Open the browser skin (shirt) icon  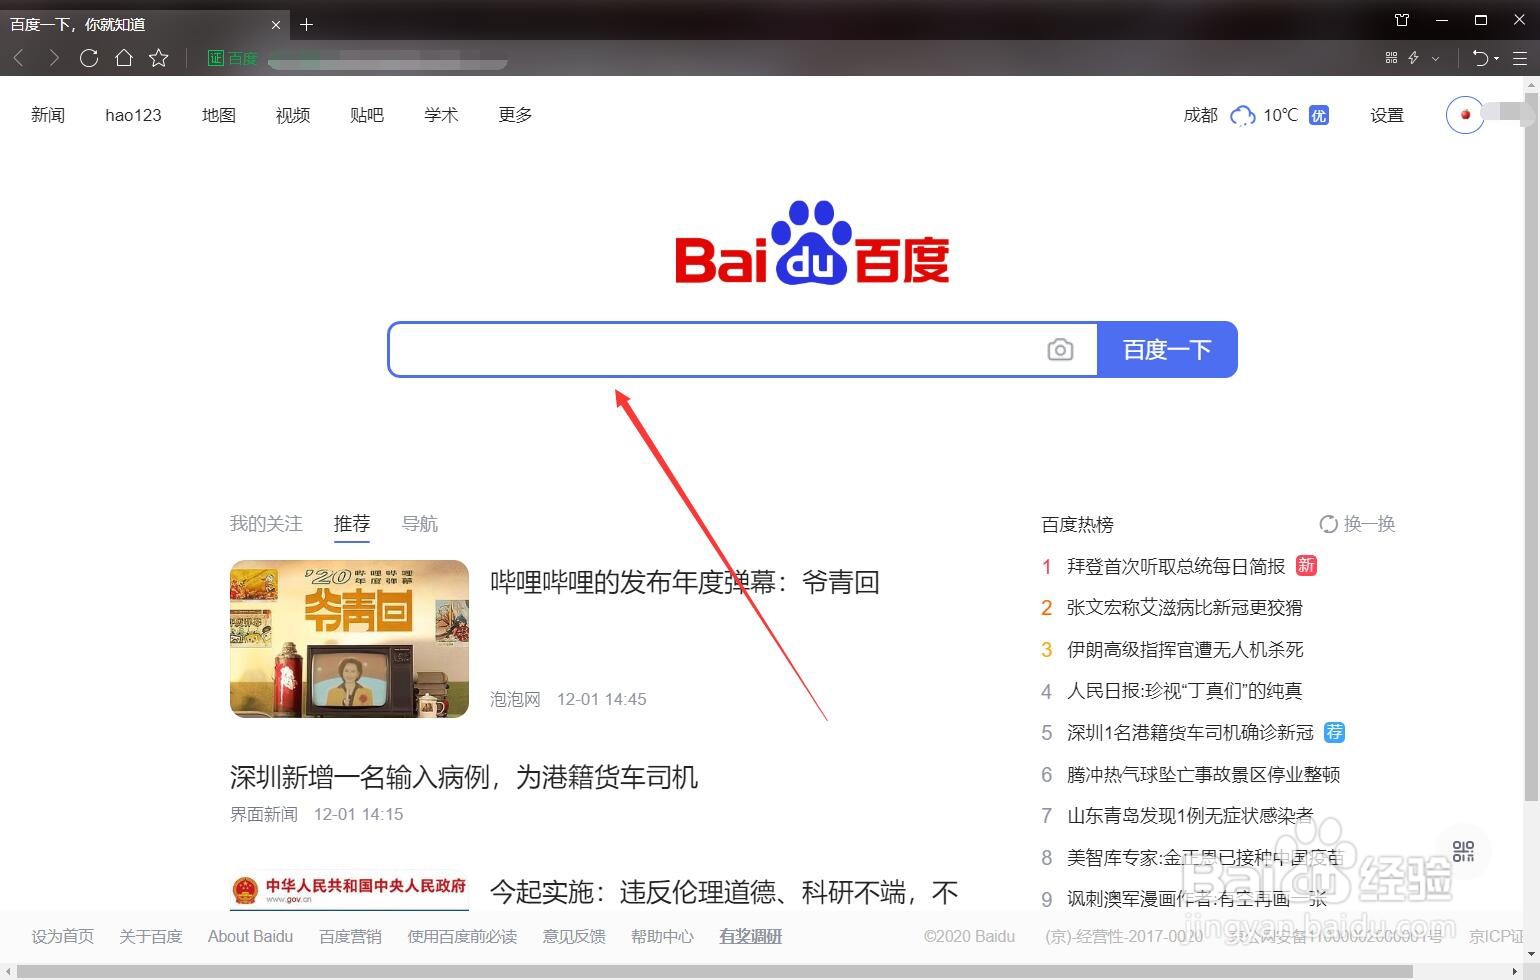[1402, 20]
